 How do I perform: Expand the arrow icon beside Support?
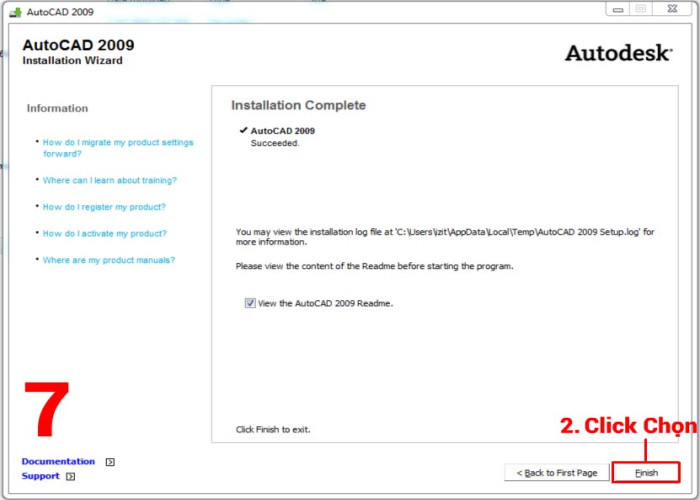pyautogui.click(x=71, y=477)
